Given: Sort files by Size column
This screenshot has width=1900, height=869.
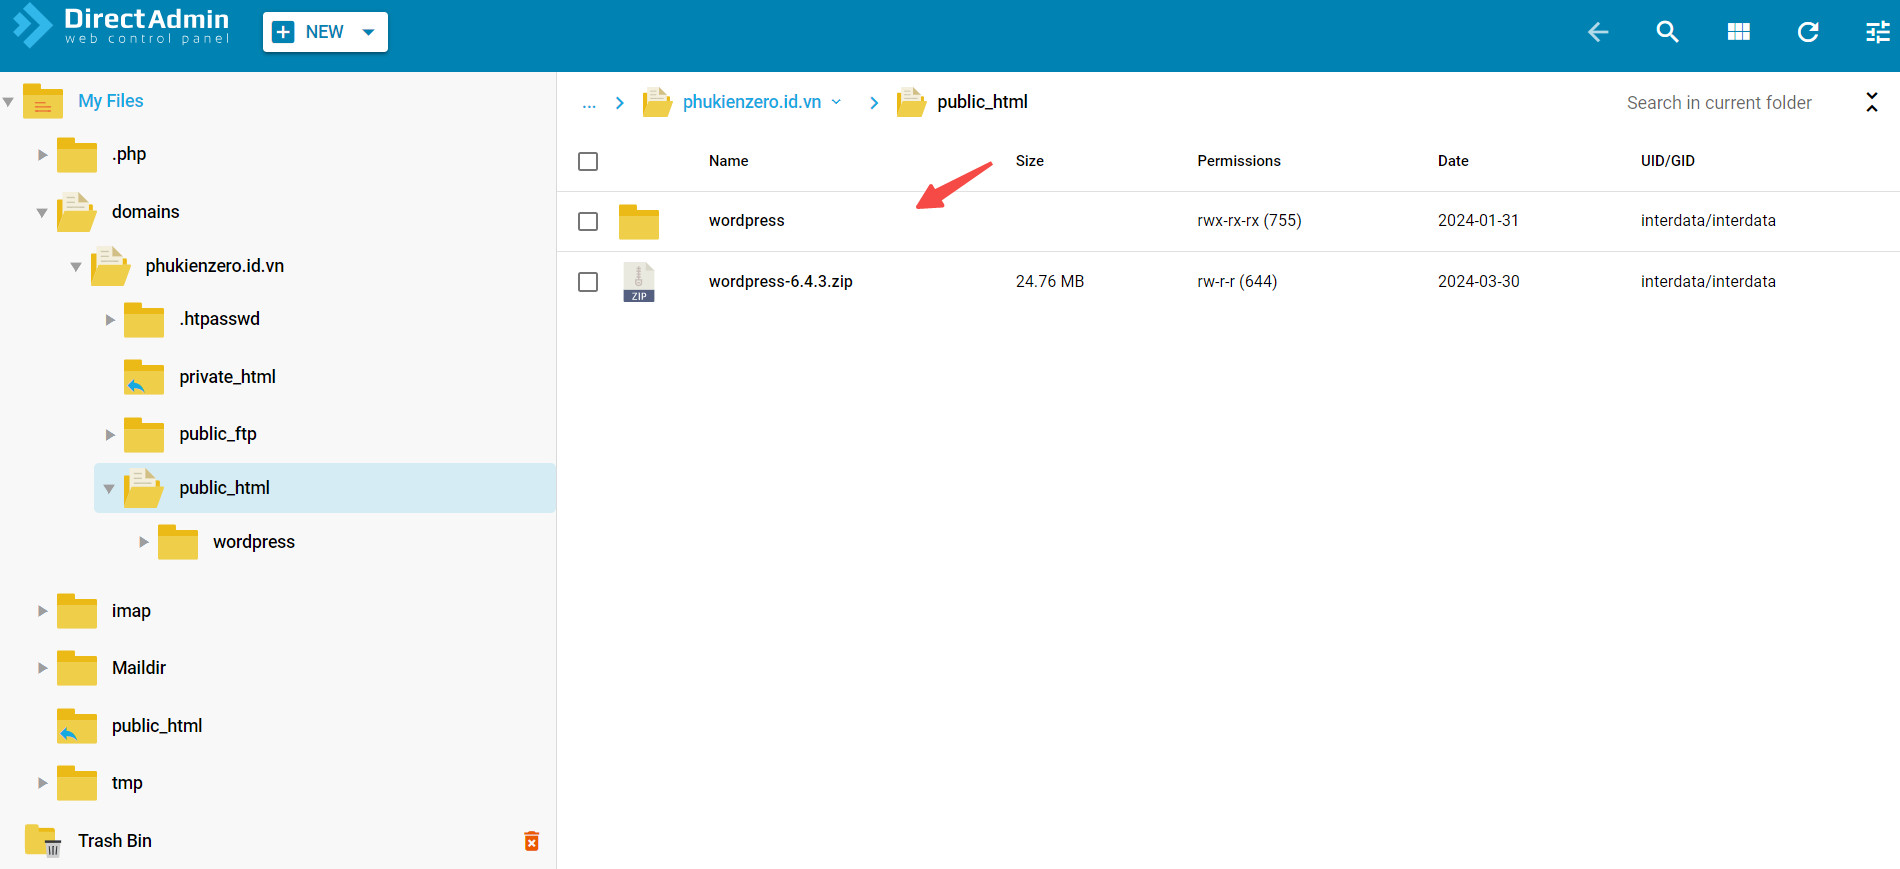Looking at the screenshot, I should tap(1030, 161).
